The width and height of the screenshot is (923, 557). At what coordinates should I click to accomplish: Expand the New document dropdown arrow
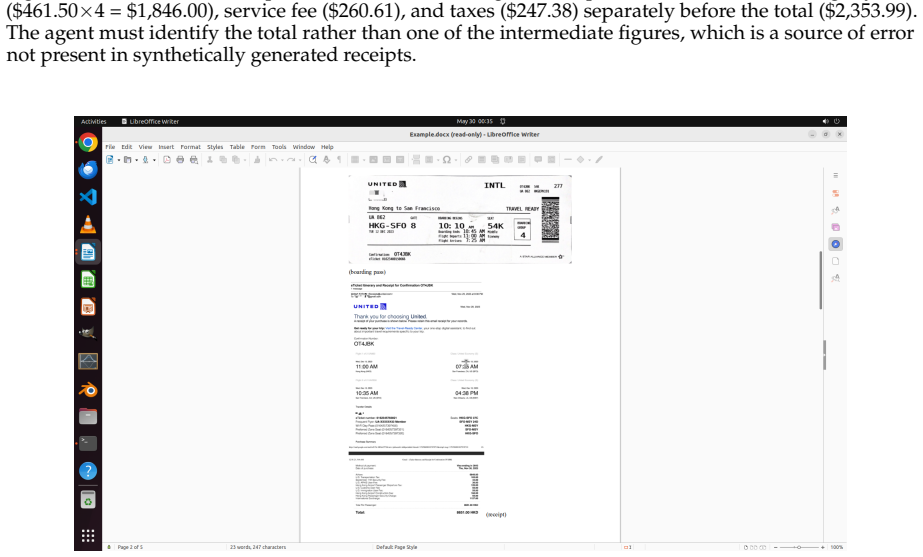(x=118, y=160)
